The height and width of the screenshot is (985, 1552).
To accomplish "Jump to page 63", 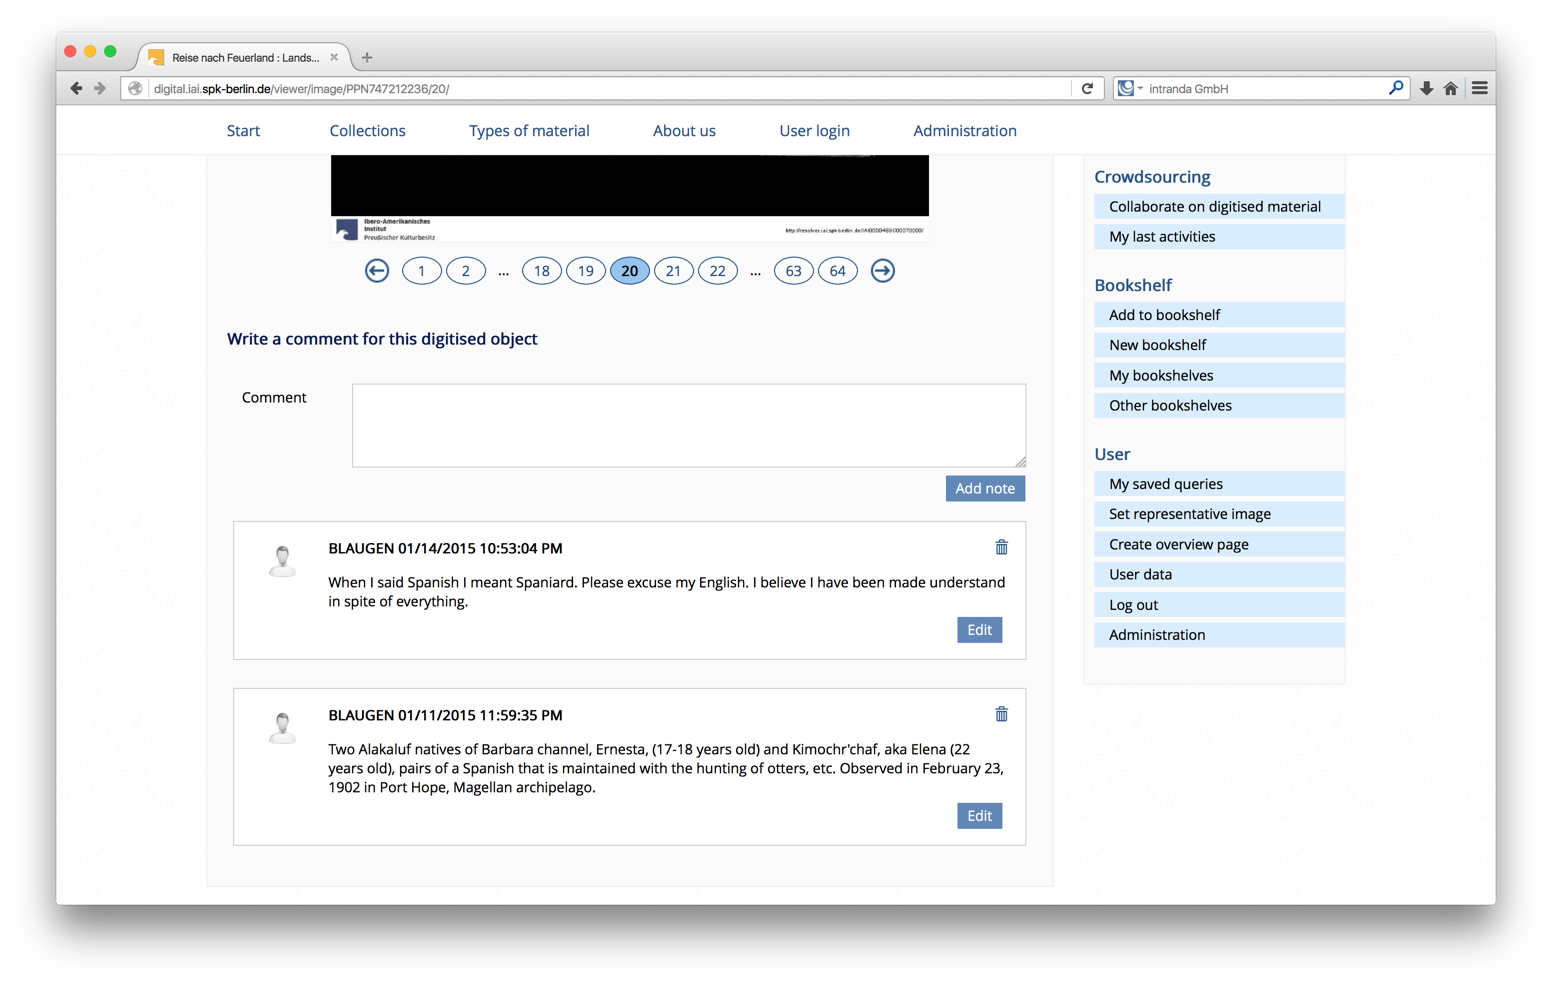I will click(794, 271).
